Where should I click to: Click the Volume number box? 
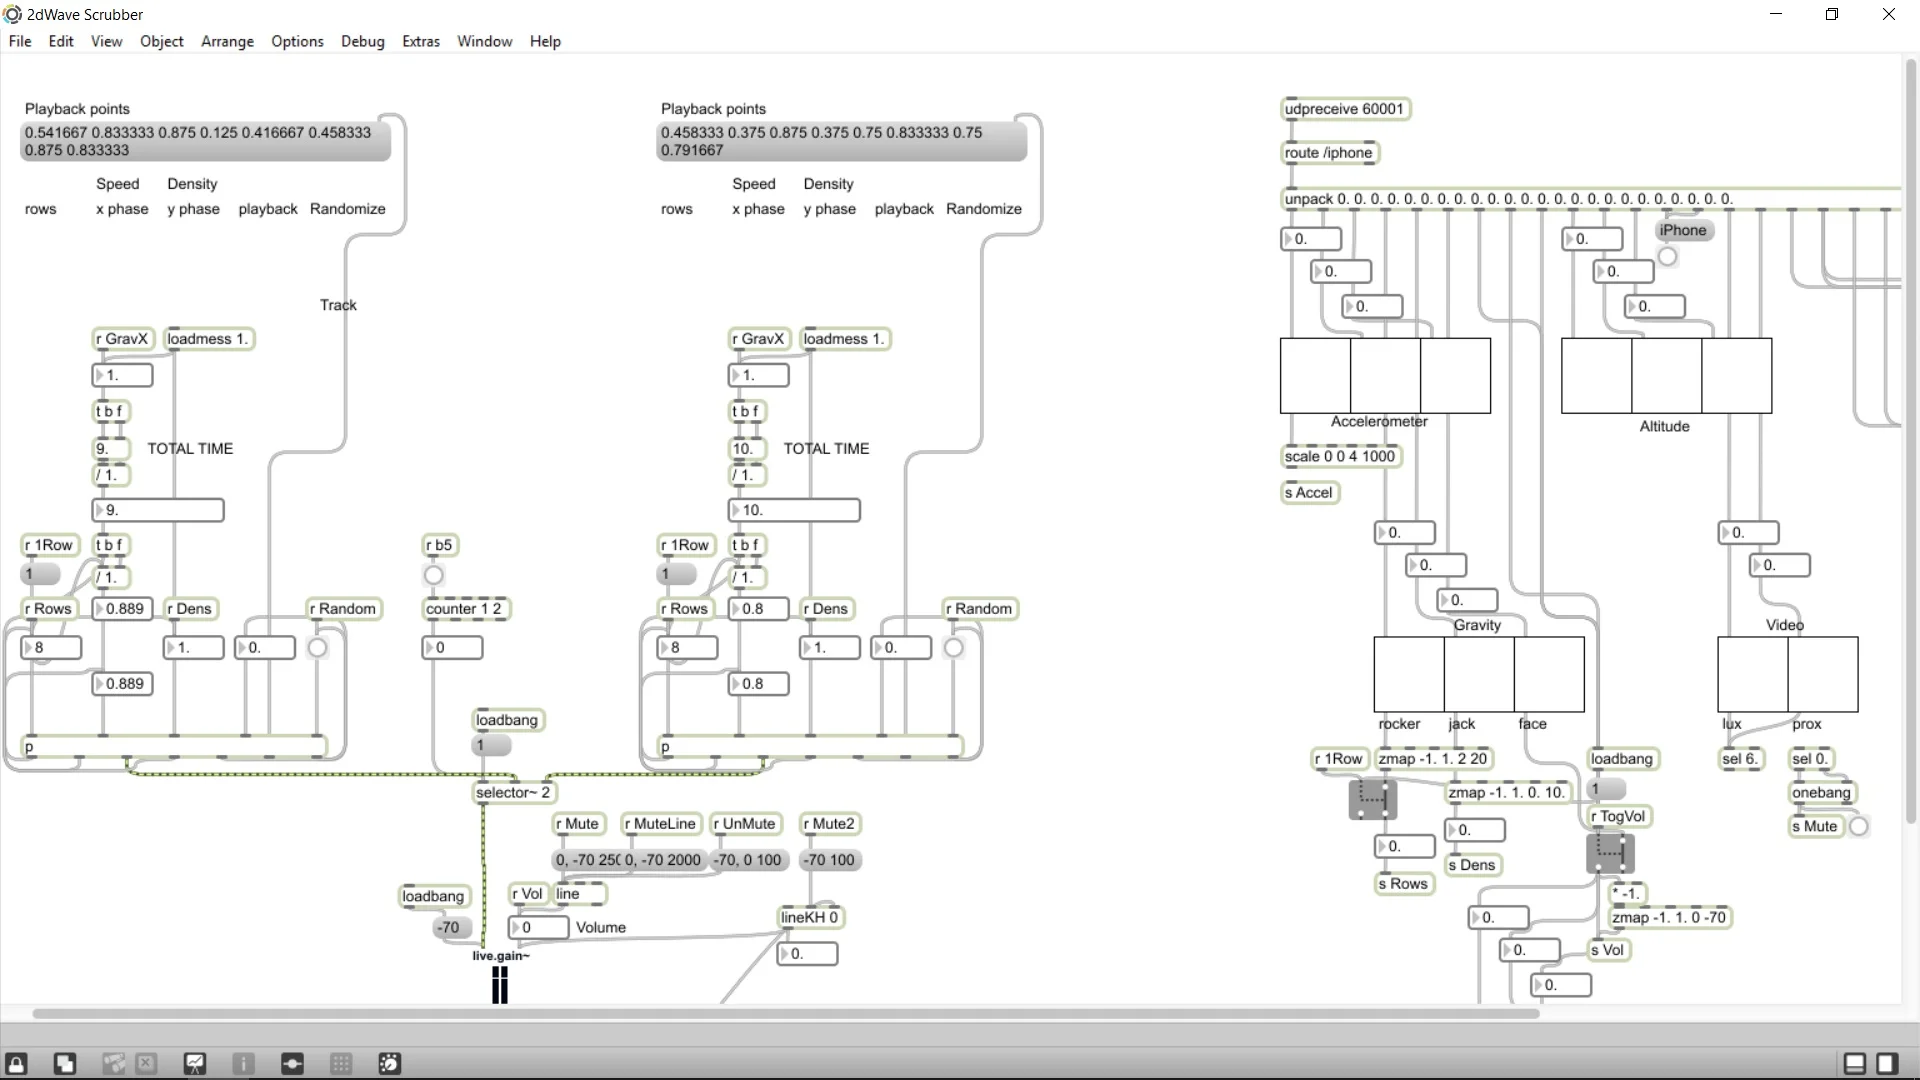pos(538,927)
